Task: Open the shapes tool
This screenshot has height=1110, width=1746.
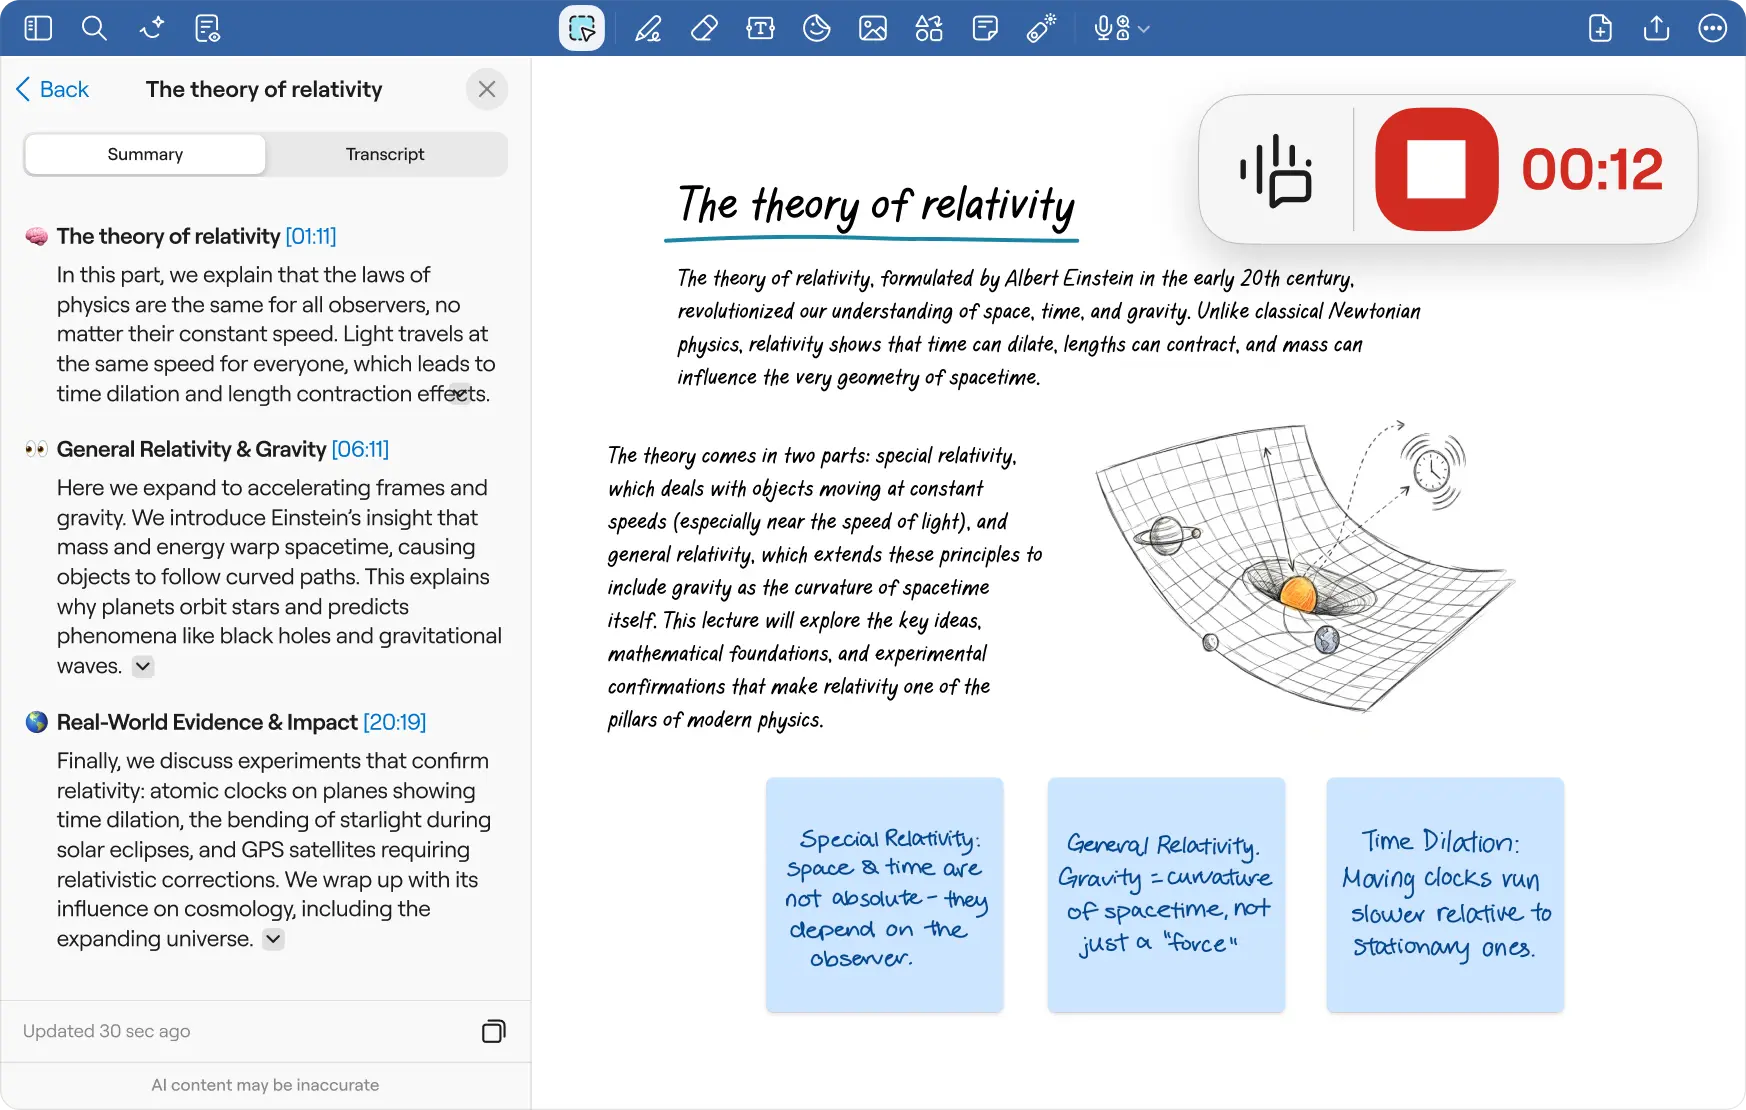Action: 929,28
